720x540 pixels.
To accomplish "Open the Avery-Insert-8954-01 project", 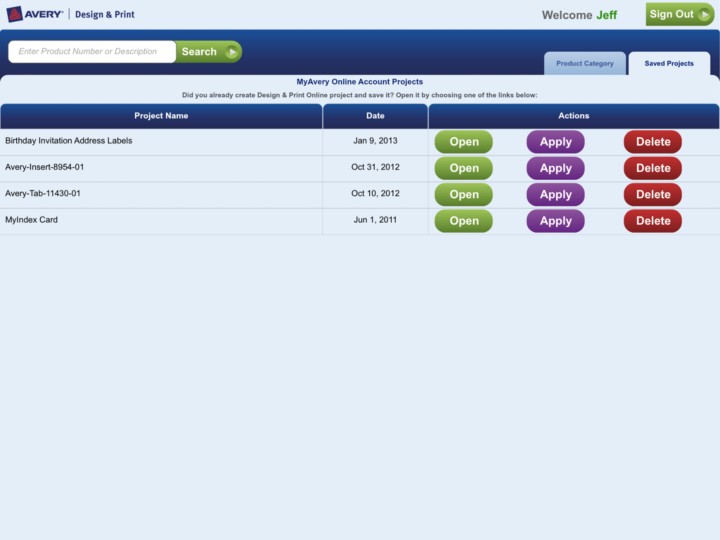I will [x=464, y=168].
